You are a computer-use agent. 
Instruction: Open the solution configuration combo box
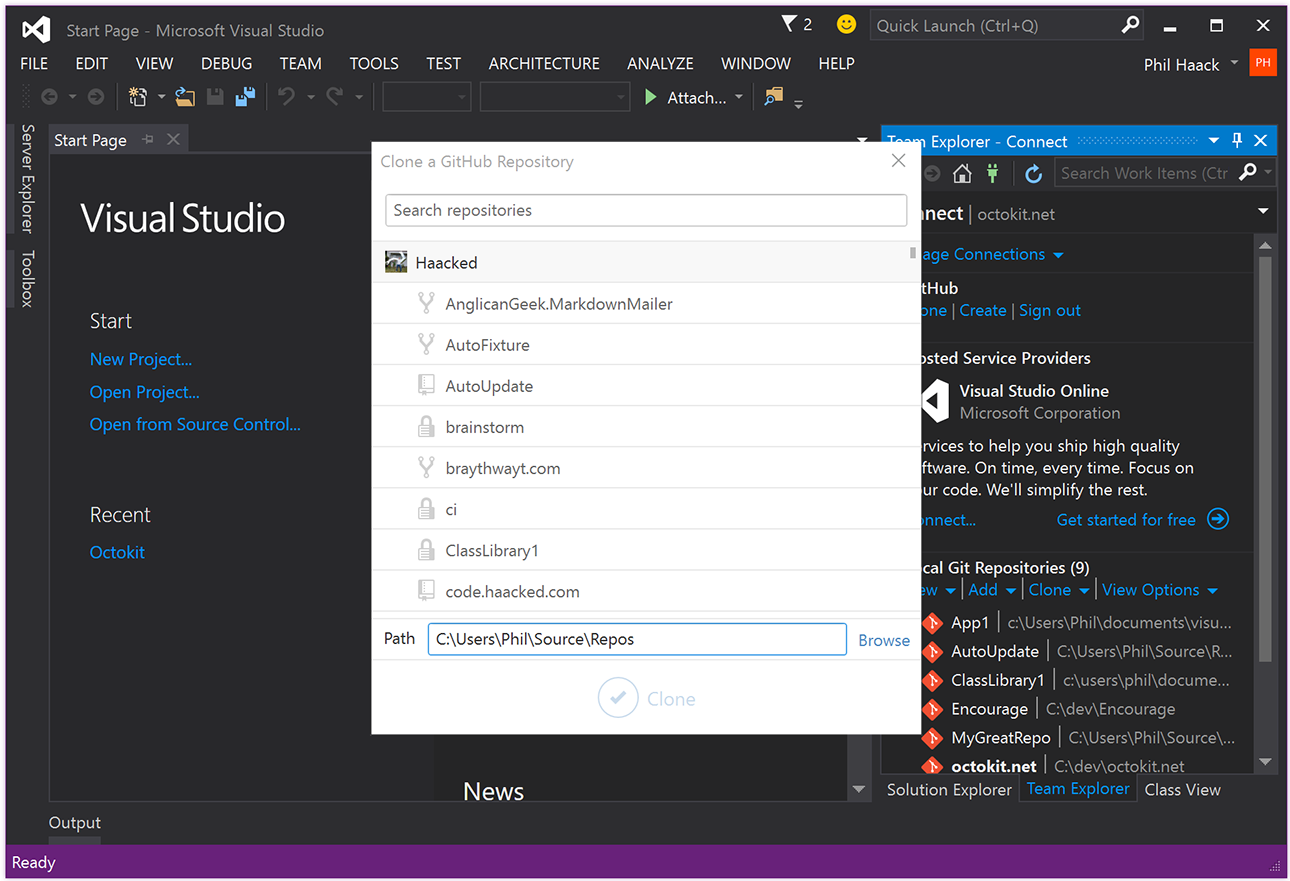click(x=427, y=97)
